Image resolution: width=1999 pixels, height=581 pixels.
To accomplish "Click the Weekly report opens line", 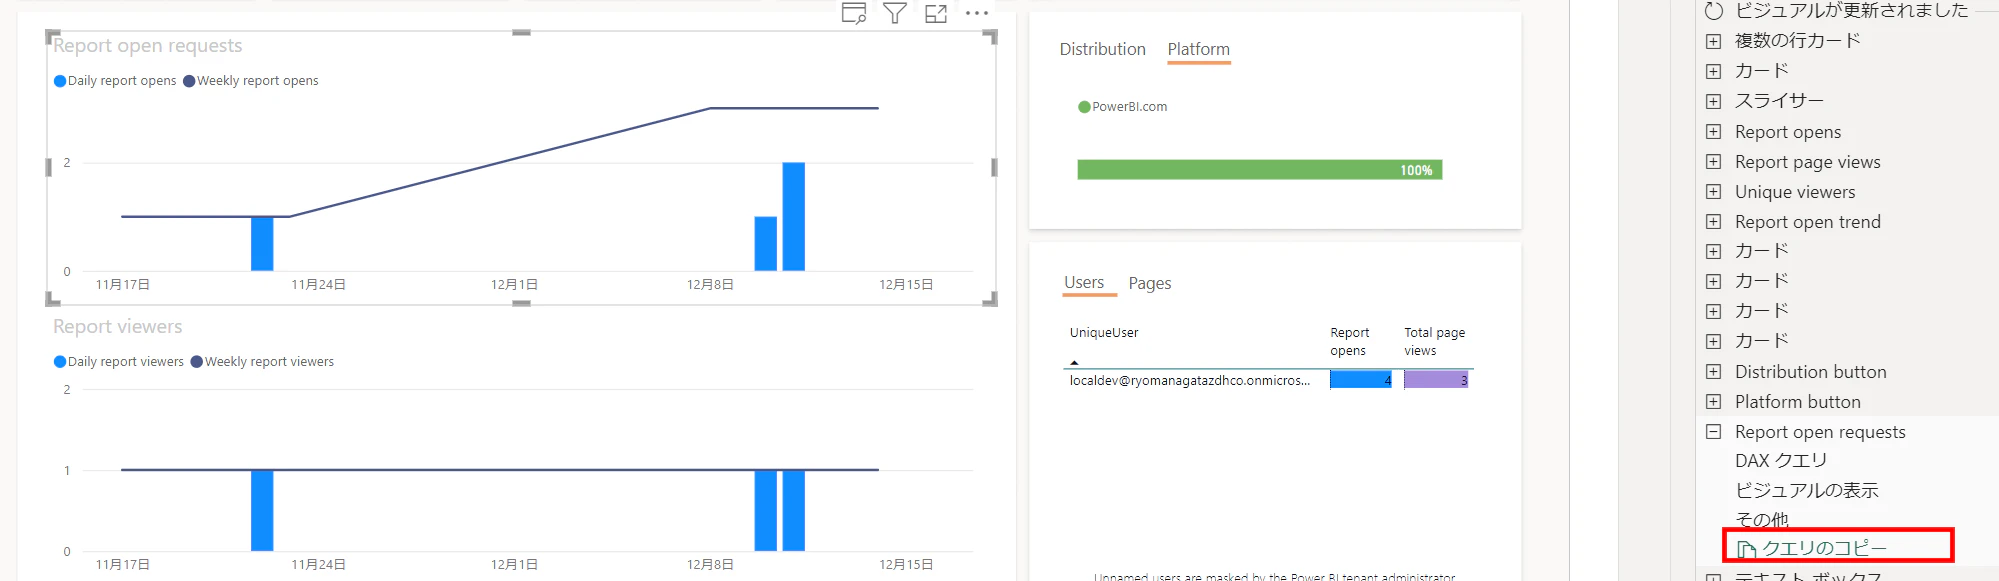I will tap(500, 162).
